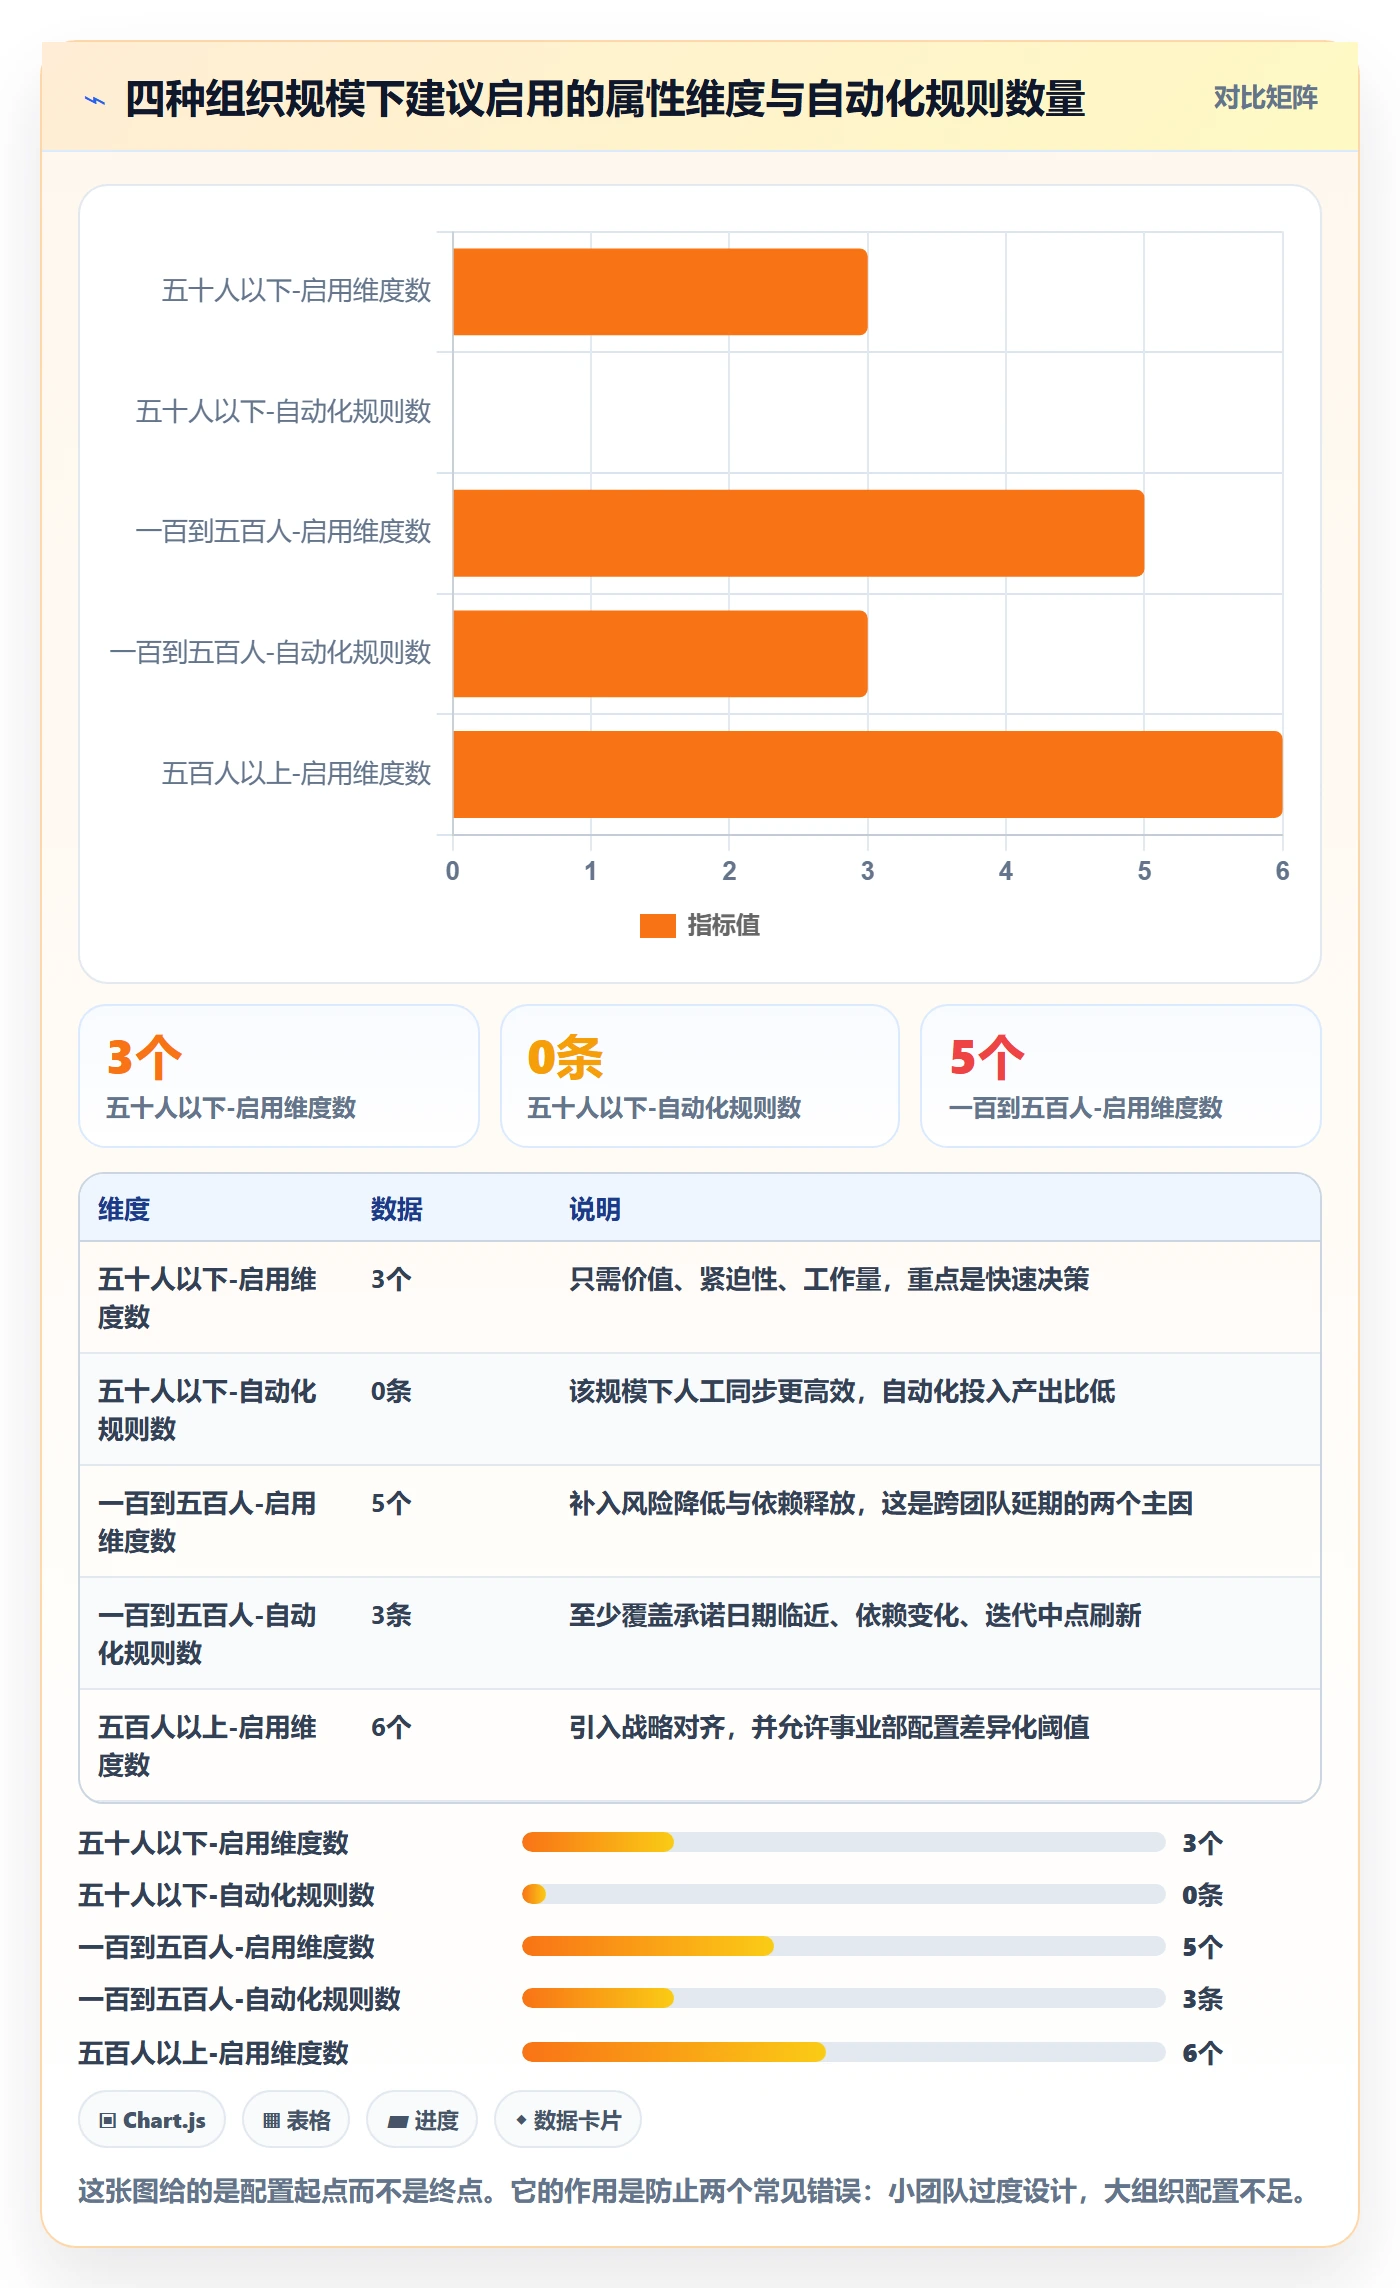Click the 说明 column header
The height and width of the screenshot is (2288, 1400).
595,1209
